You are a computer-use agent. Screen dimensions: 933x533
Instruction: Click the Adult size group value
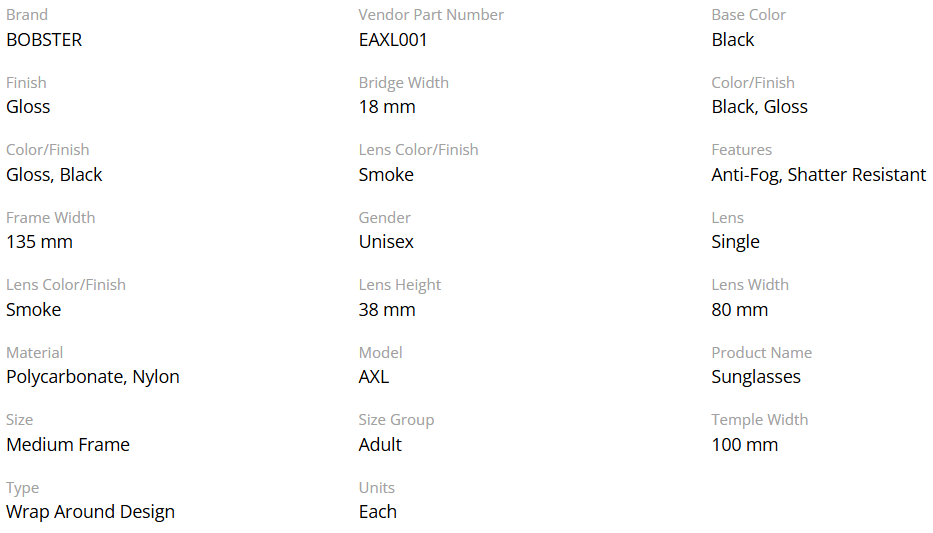(380, 445)
